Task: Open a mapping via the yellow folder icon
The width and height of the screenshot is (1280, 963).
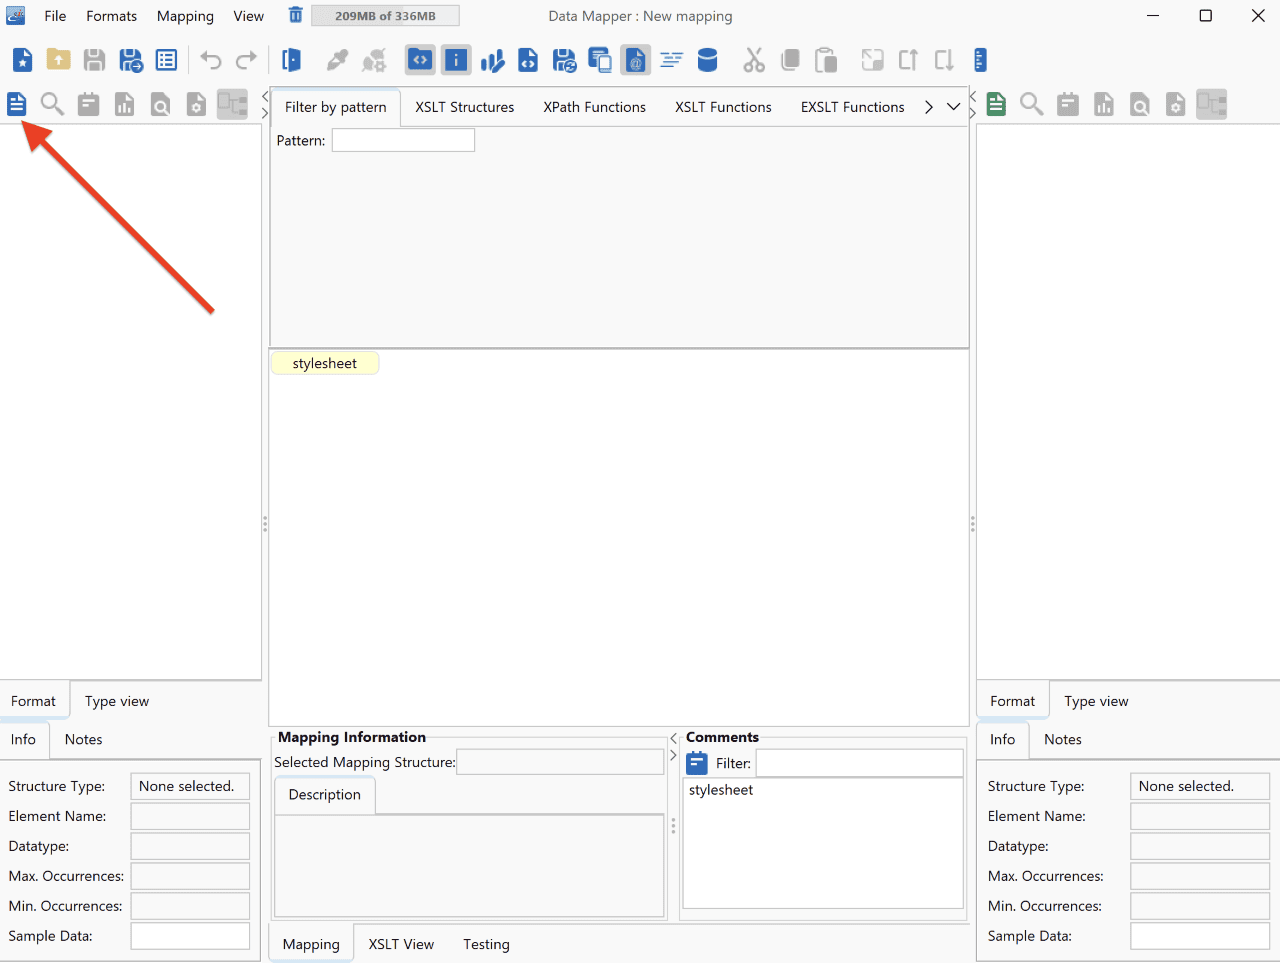Action: coord(58,60)
